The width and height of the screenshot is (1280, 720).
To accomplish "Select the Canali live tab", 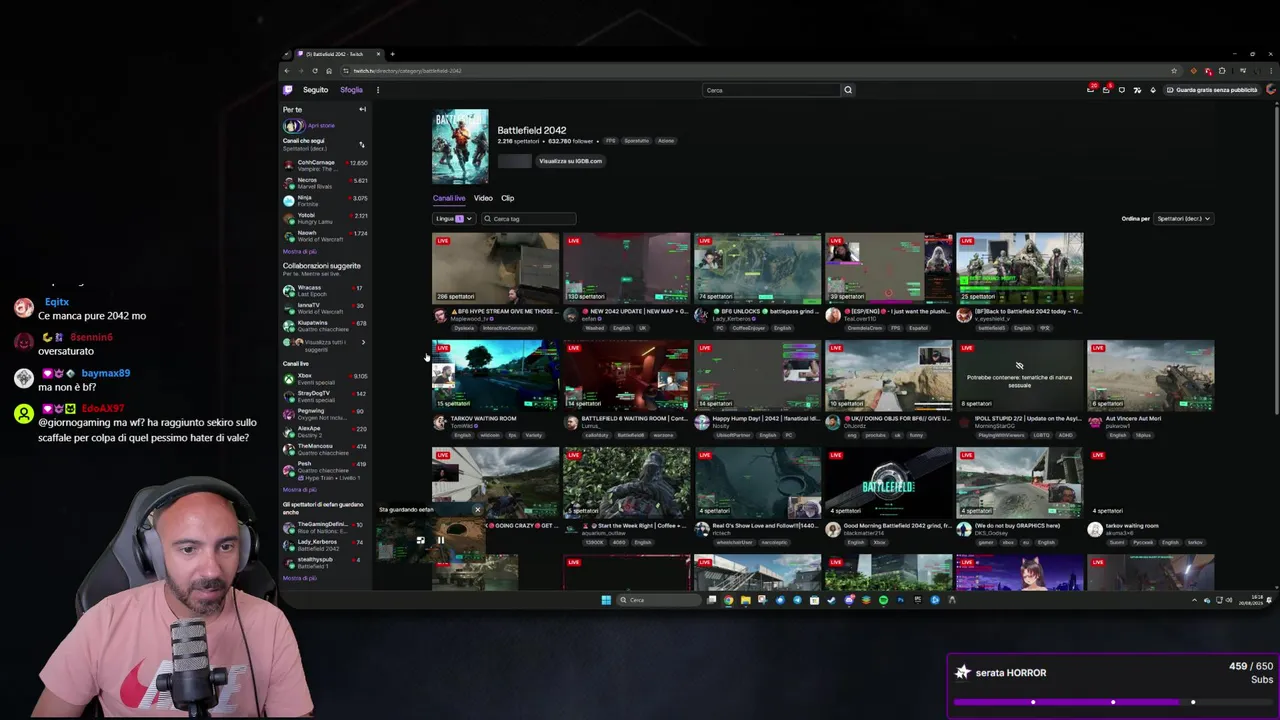I will 449,198.
